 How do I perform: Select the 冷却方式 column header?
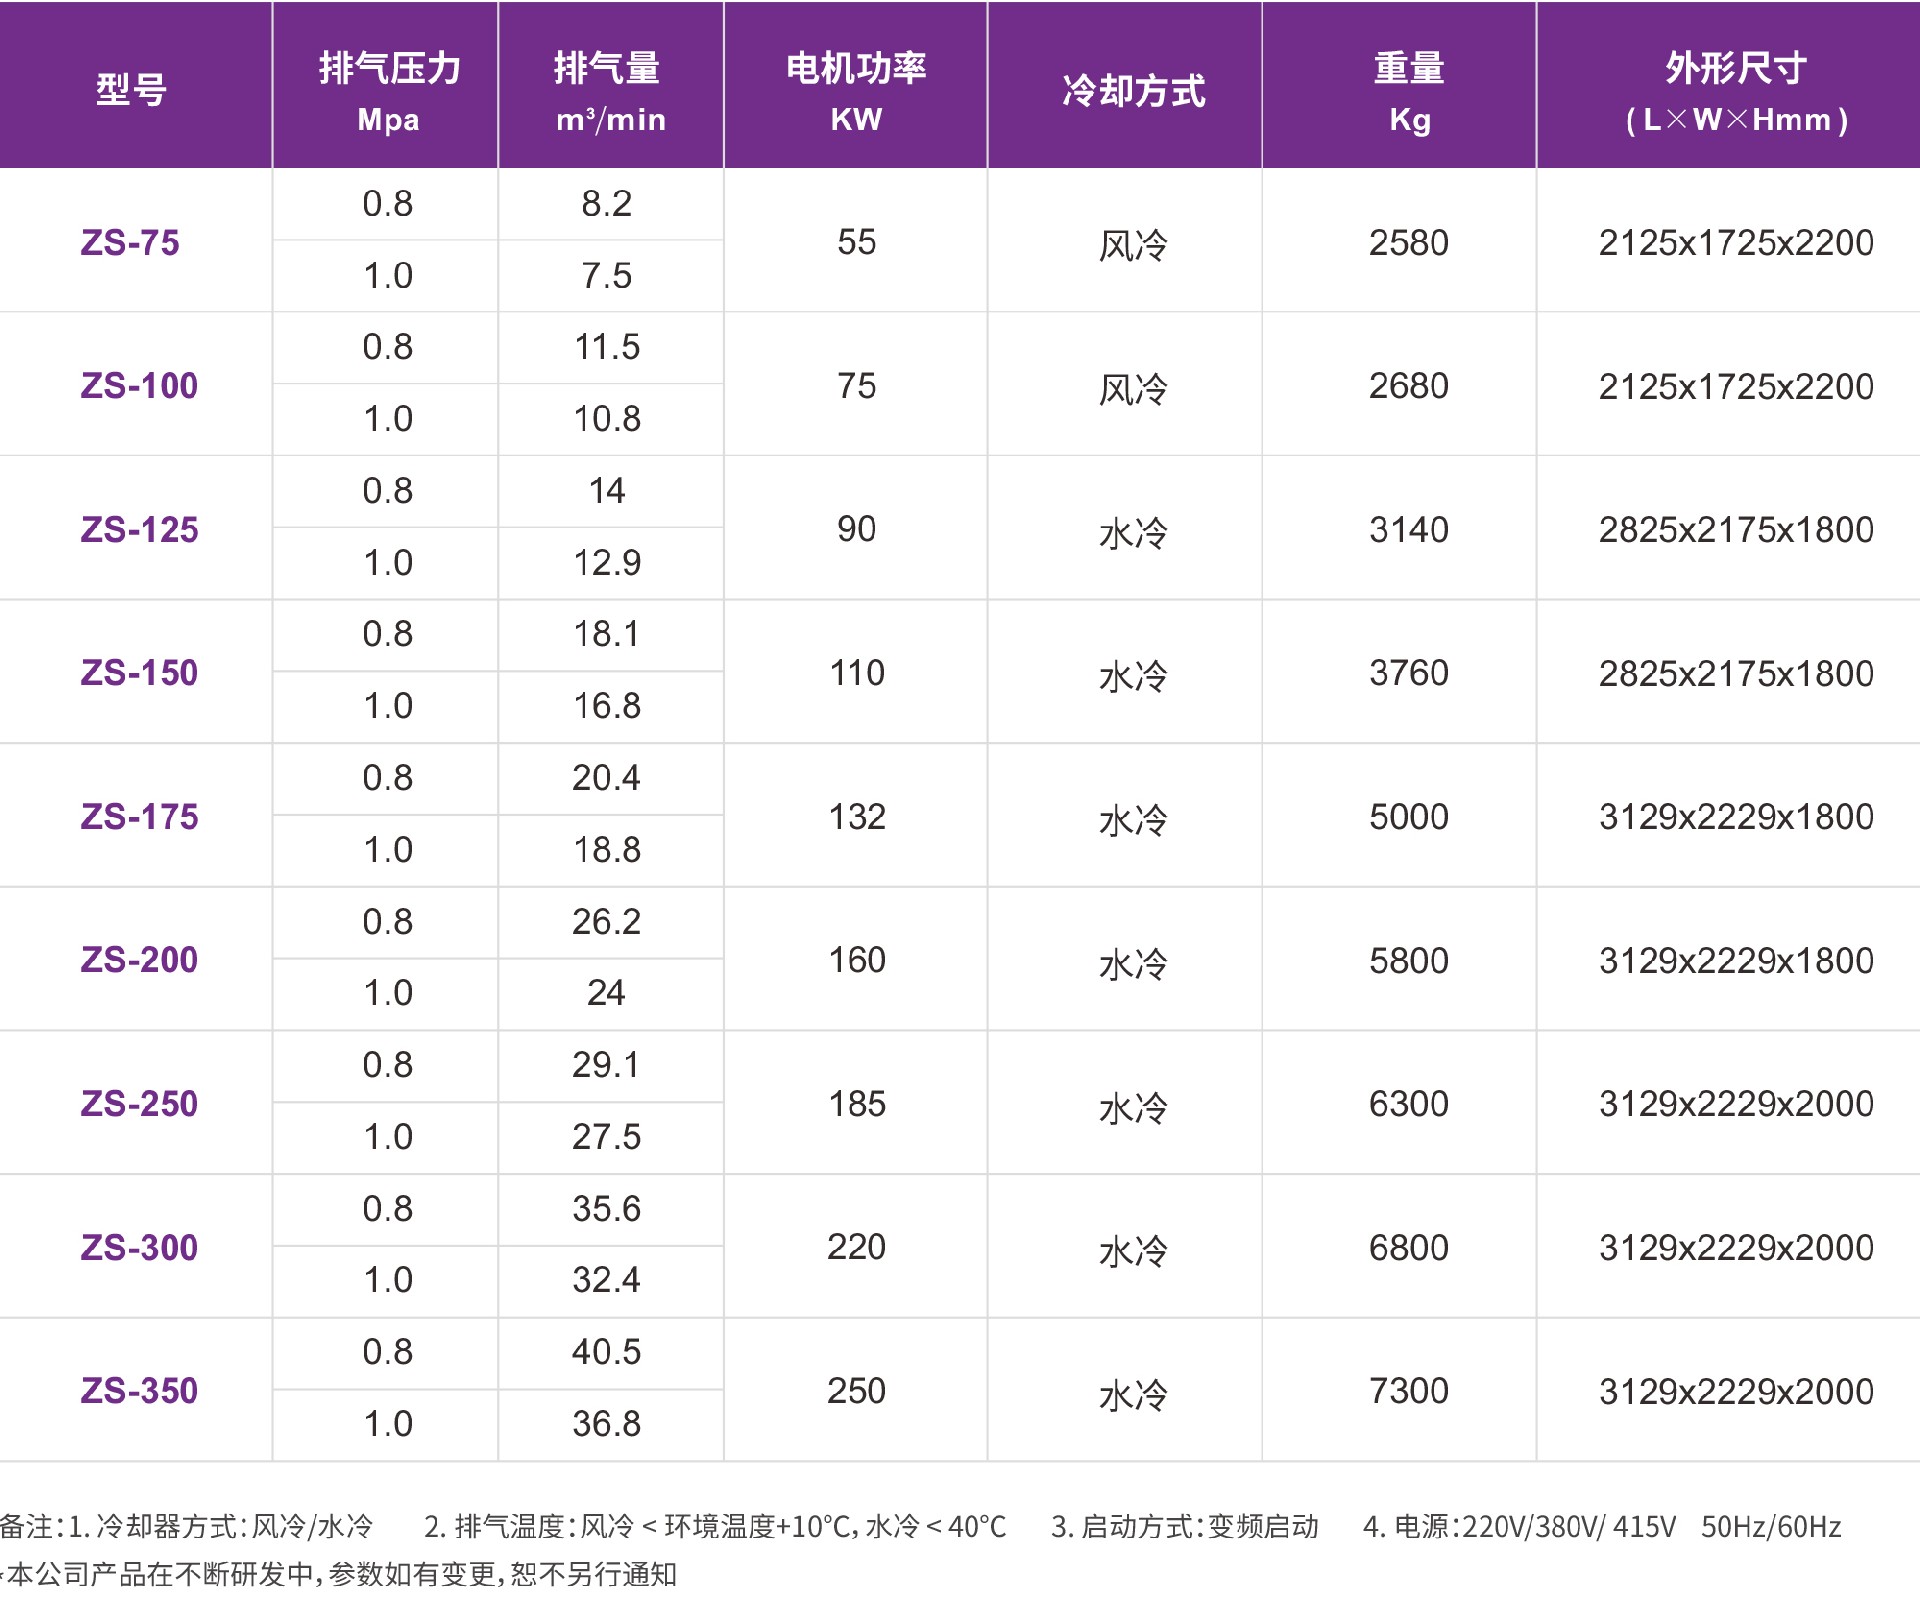tap(1133, 91)
